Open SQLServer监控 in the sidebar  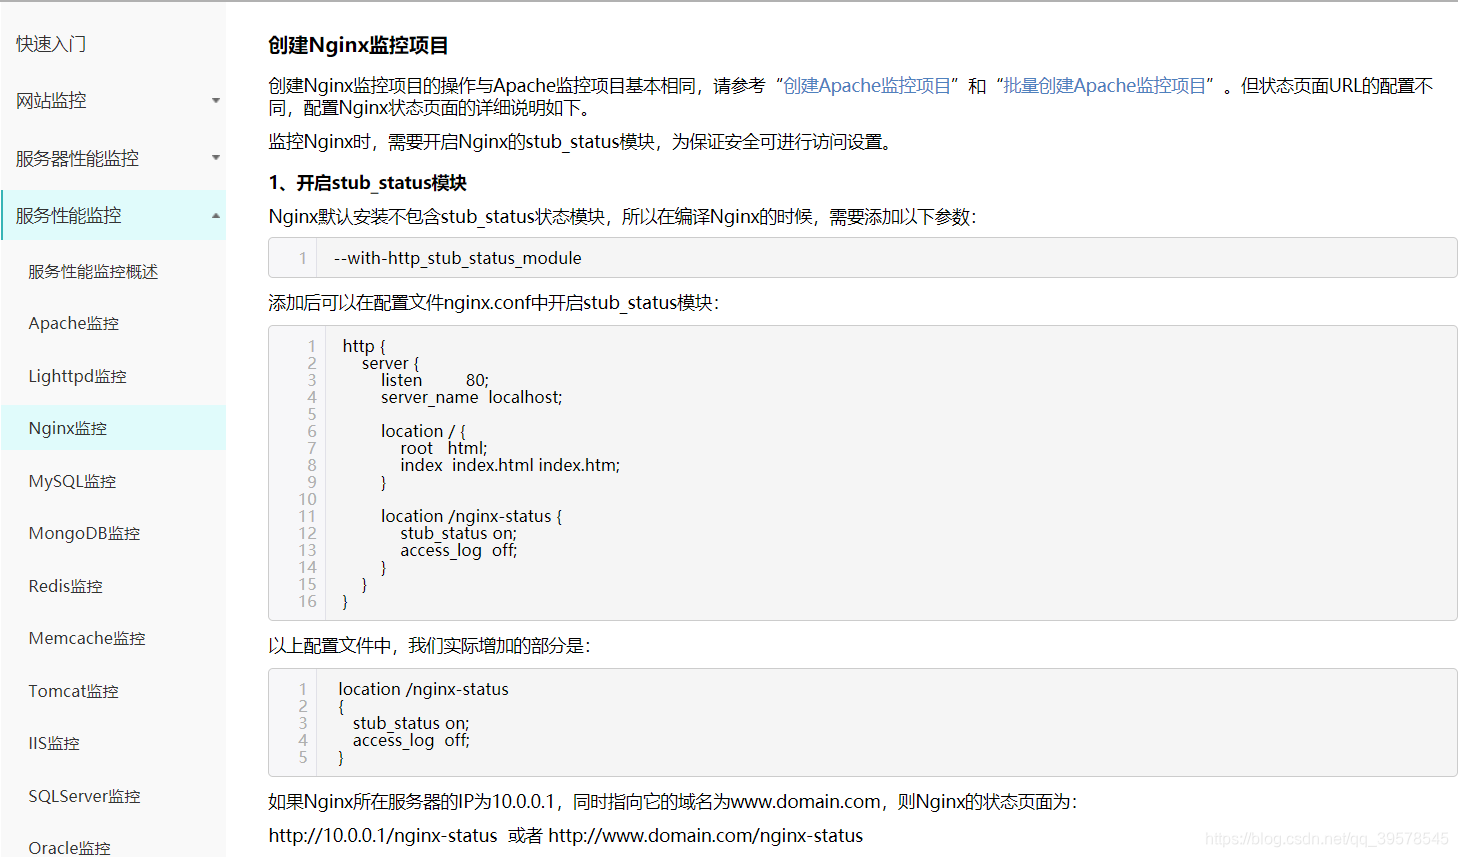pyautogui.click(x=85, y=797)
